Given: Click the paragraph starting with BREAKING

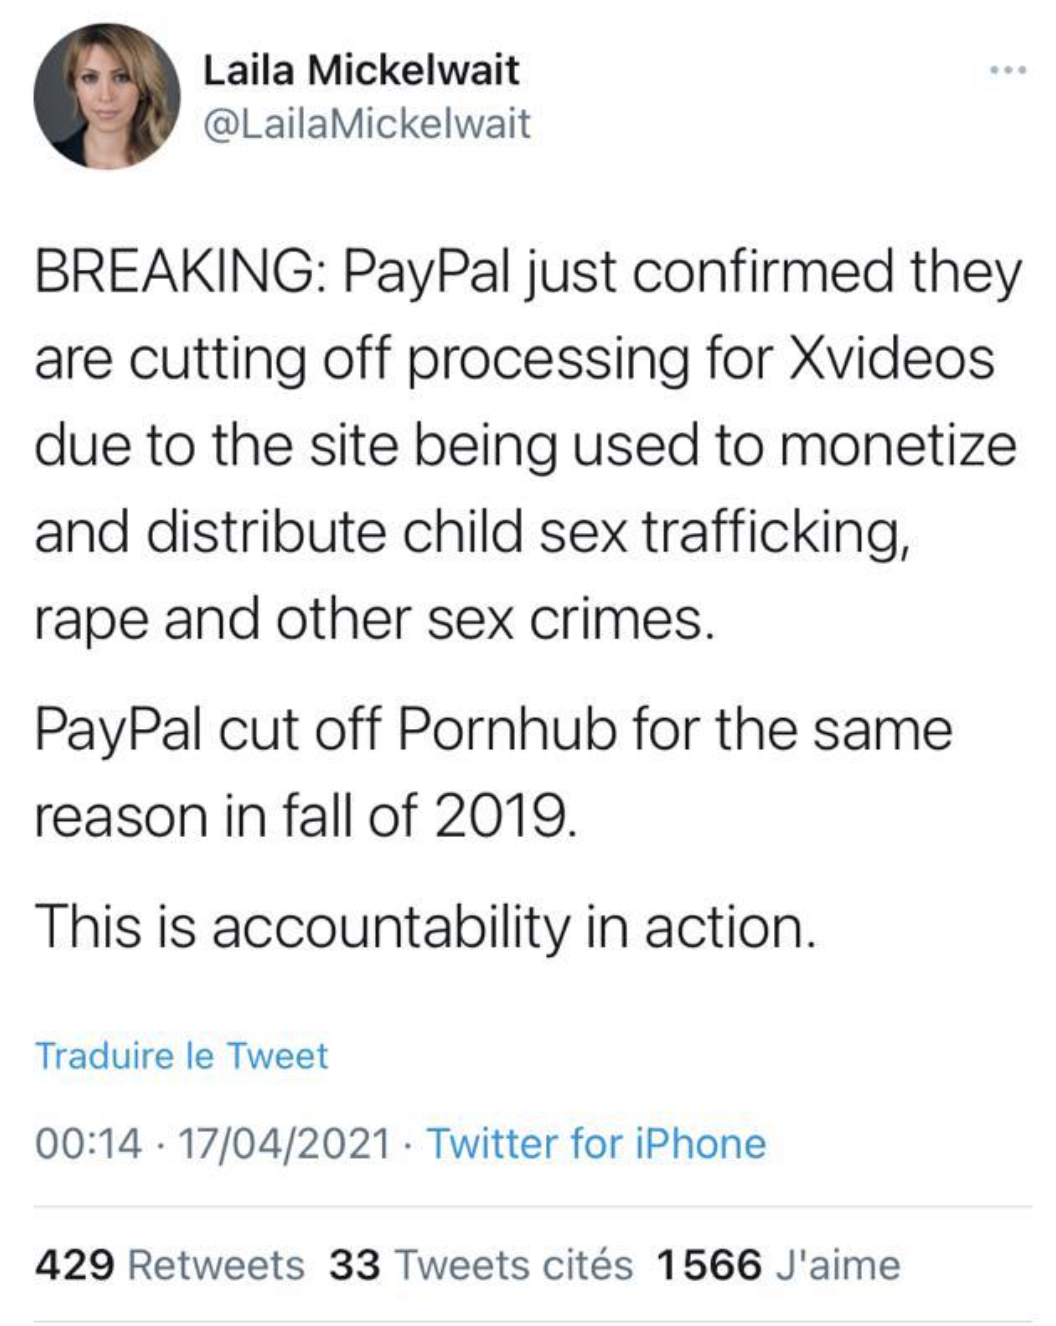Looking at the screenshot, I should [526, 444].
